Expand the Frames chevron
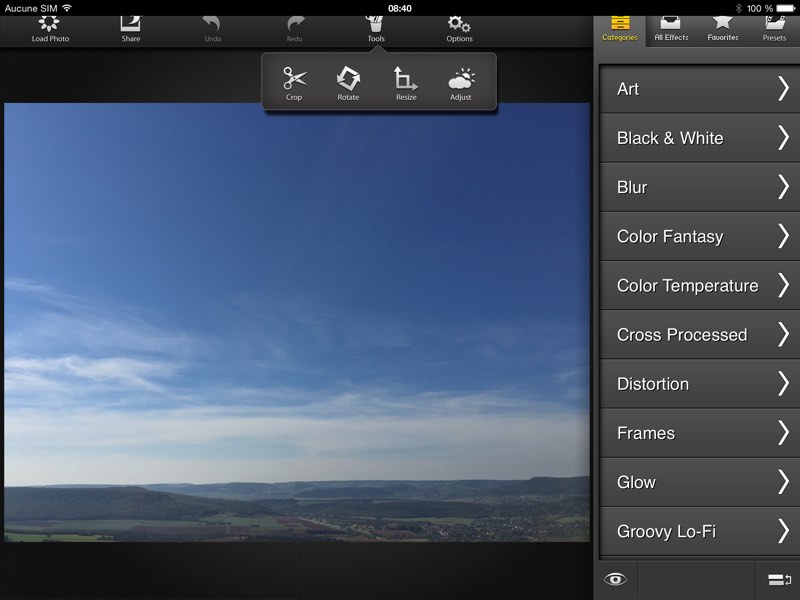The height and width of the screenshot is (600, 800). (x=784, y=433)
